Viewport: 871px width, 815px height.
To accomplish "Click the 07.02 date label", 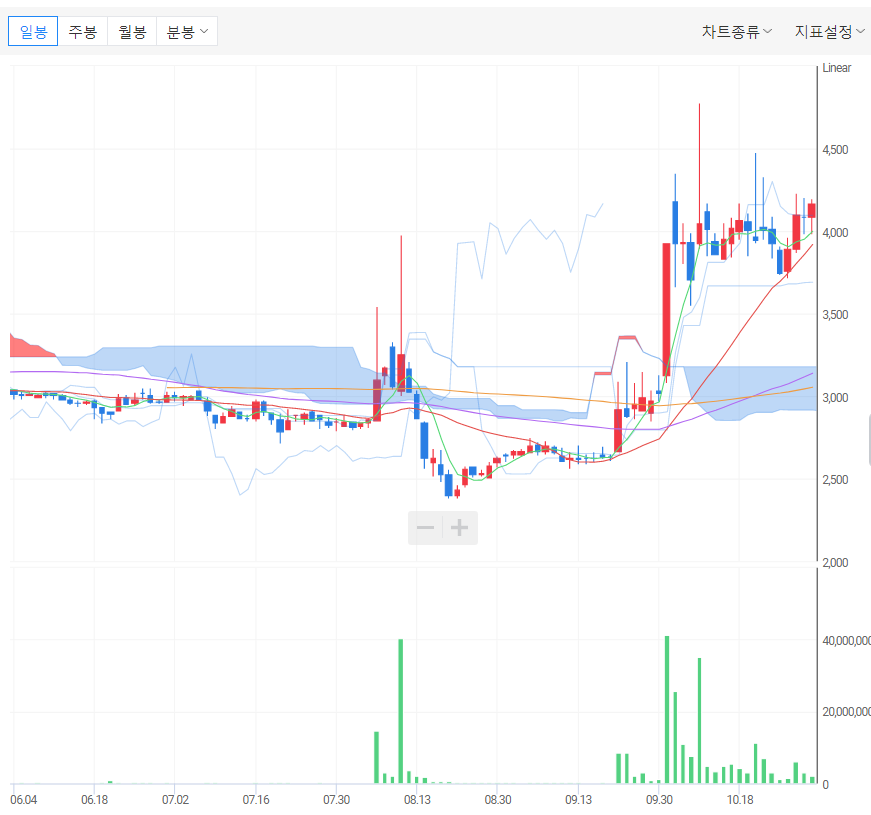I will [x=175, y=800].
